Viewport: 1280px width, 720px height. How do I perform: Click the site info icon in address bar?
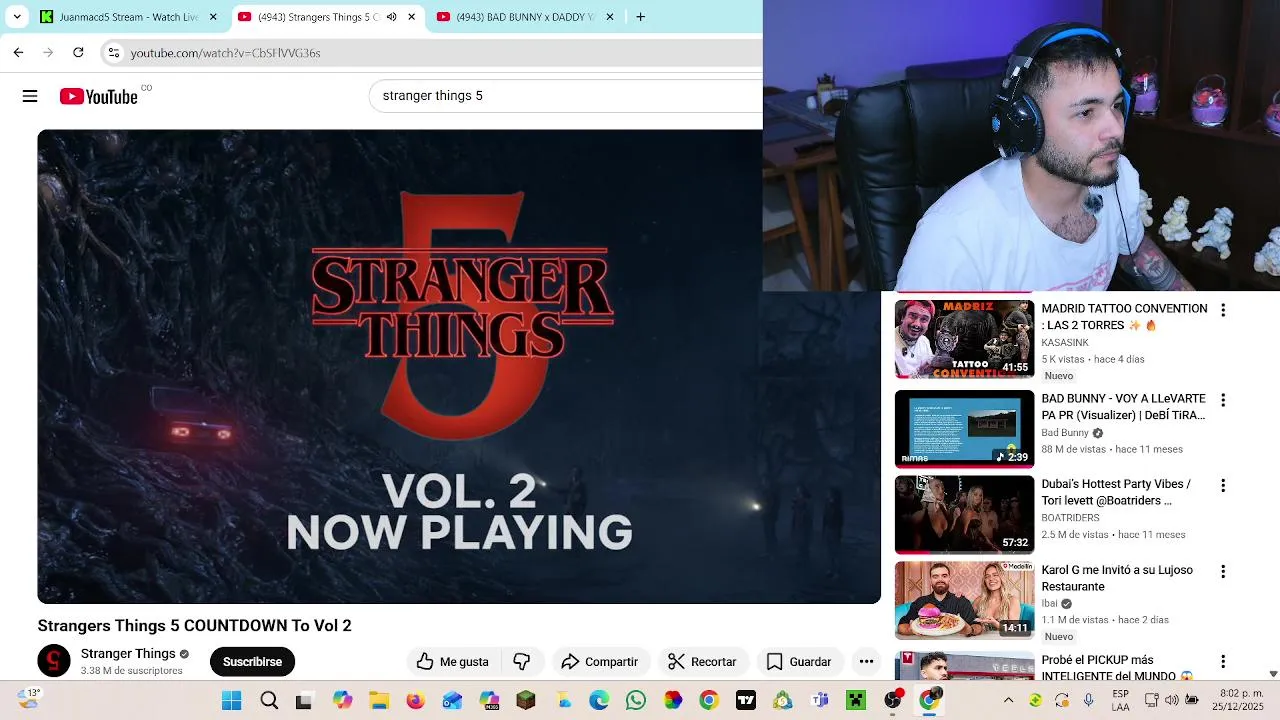114,52
